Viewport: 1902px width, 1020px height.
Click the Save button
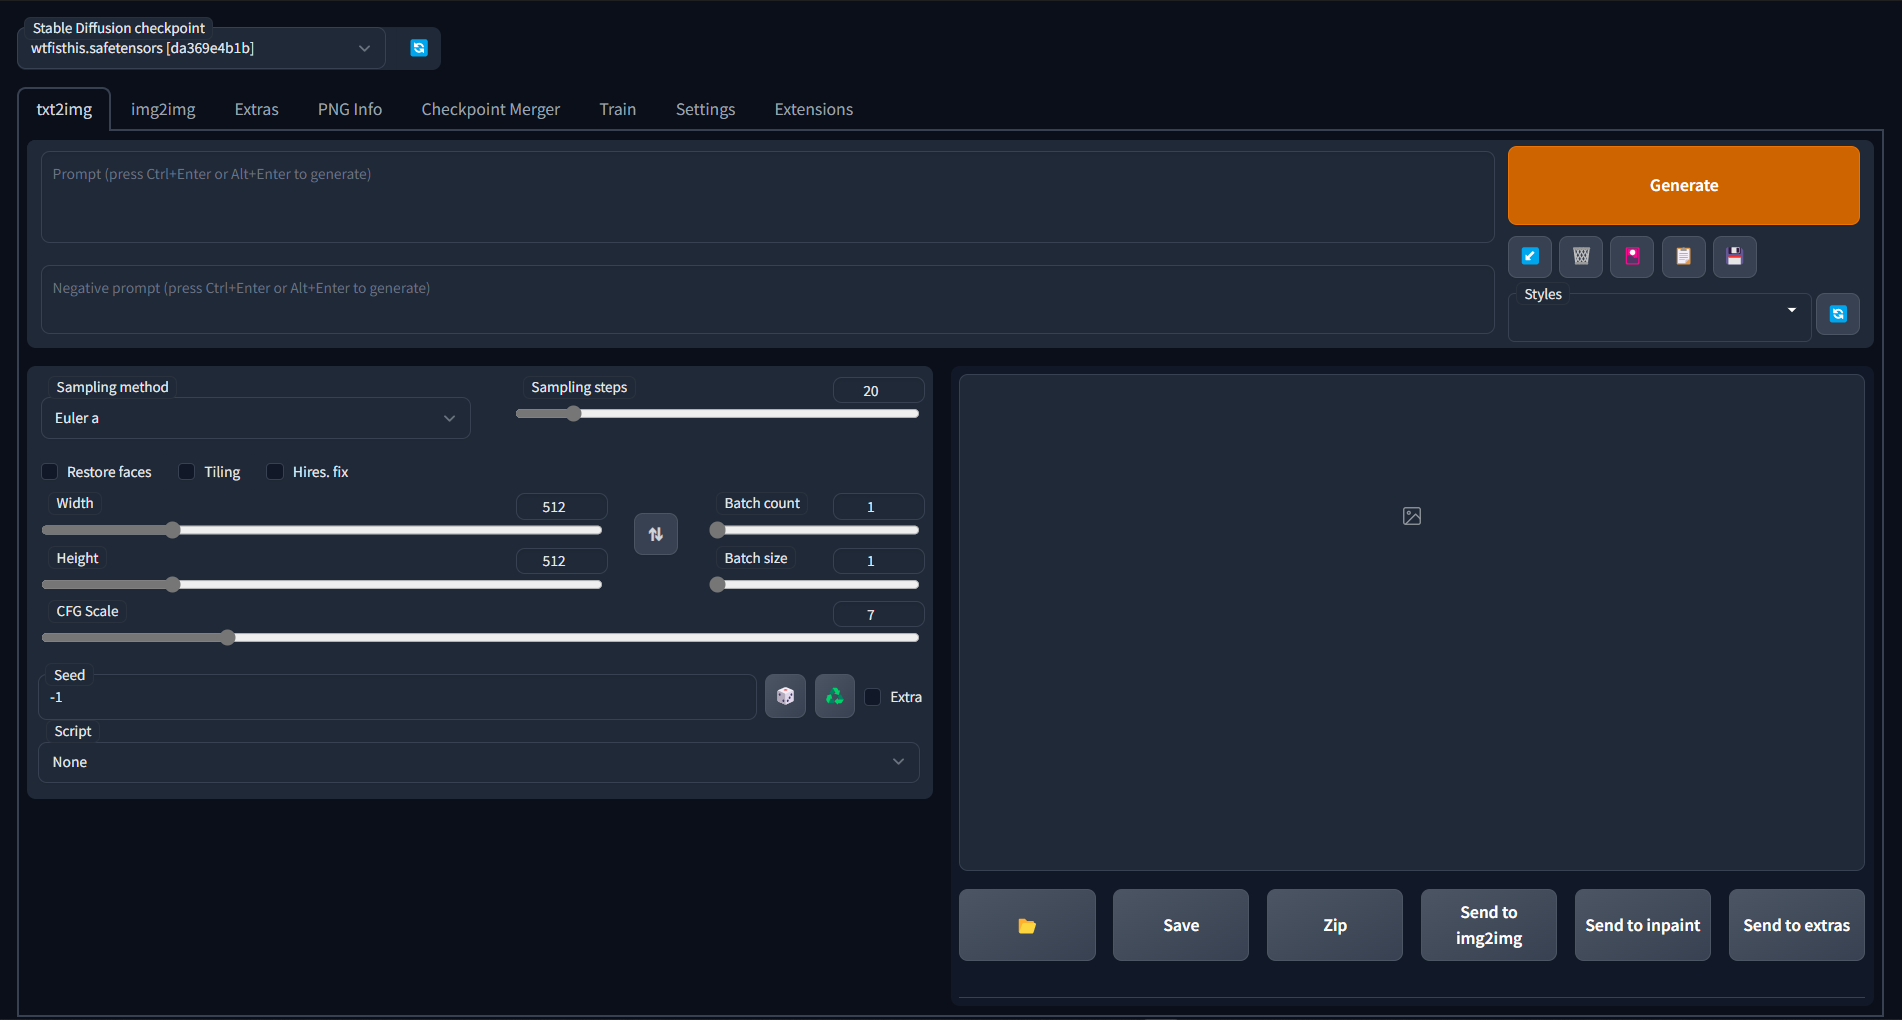click(1181, 925)
